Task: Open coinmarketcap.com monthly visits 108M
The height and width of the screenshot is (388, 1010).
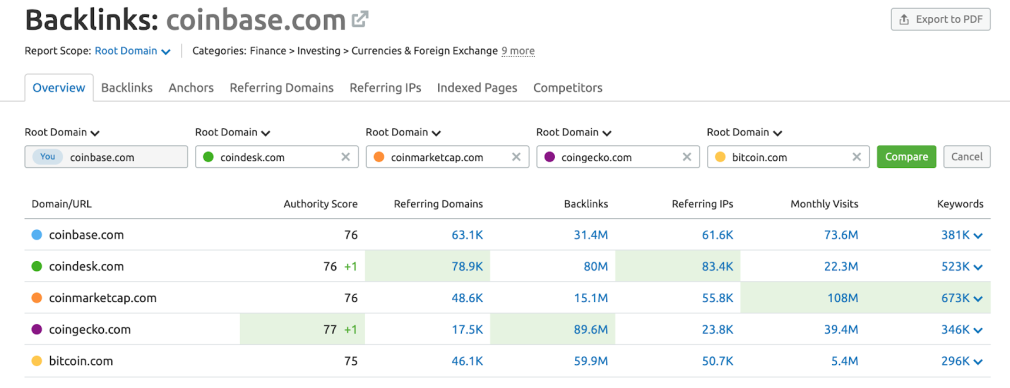Action: [x=842, y=298]
